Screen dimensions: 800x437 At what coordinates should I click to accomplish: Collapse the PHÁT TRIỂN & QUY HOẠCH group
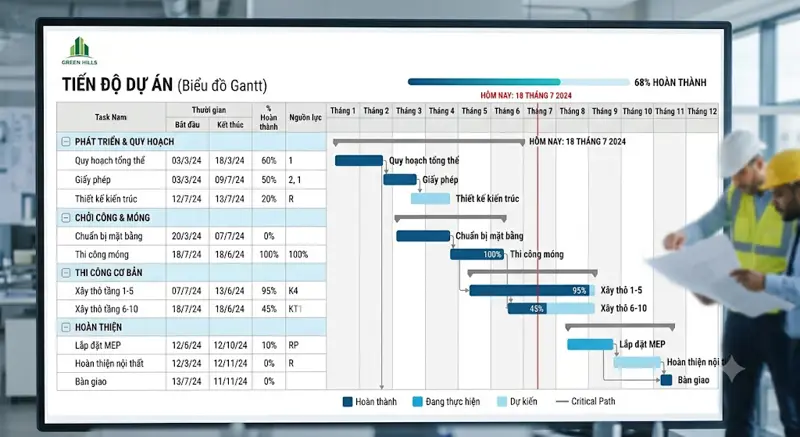coord(66,142)
